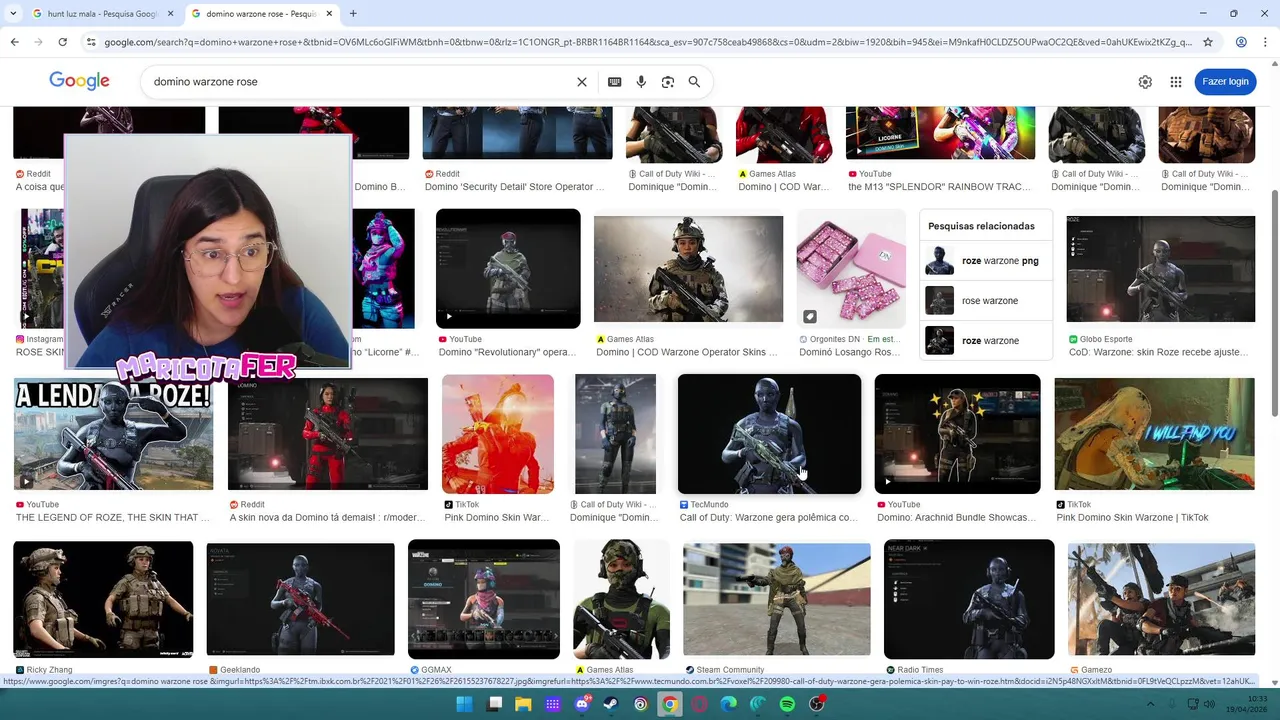Open TecMundo 'Call of Duty: Warzone gera polêmica' link

768,518
